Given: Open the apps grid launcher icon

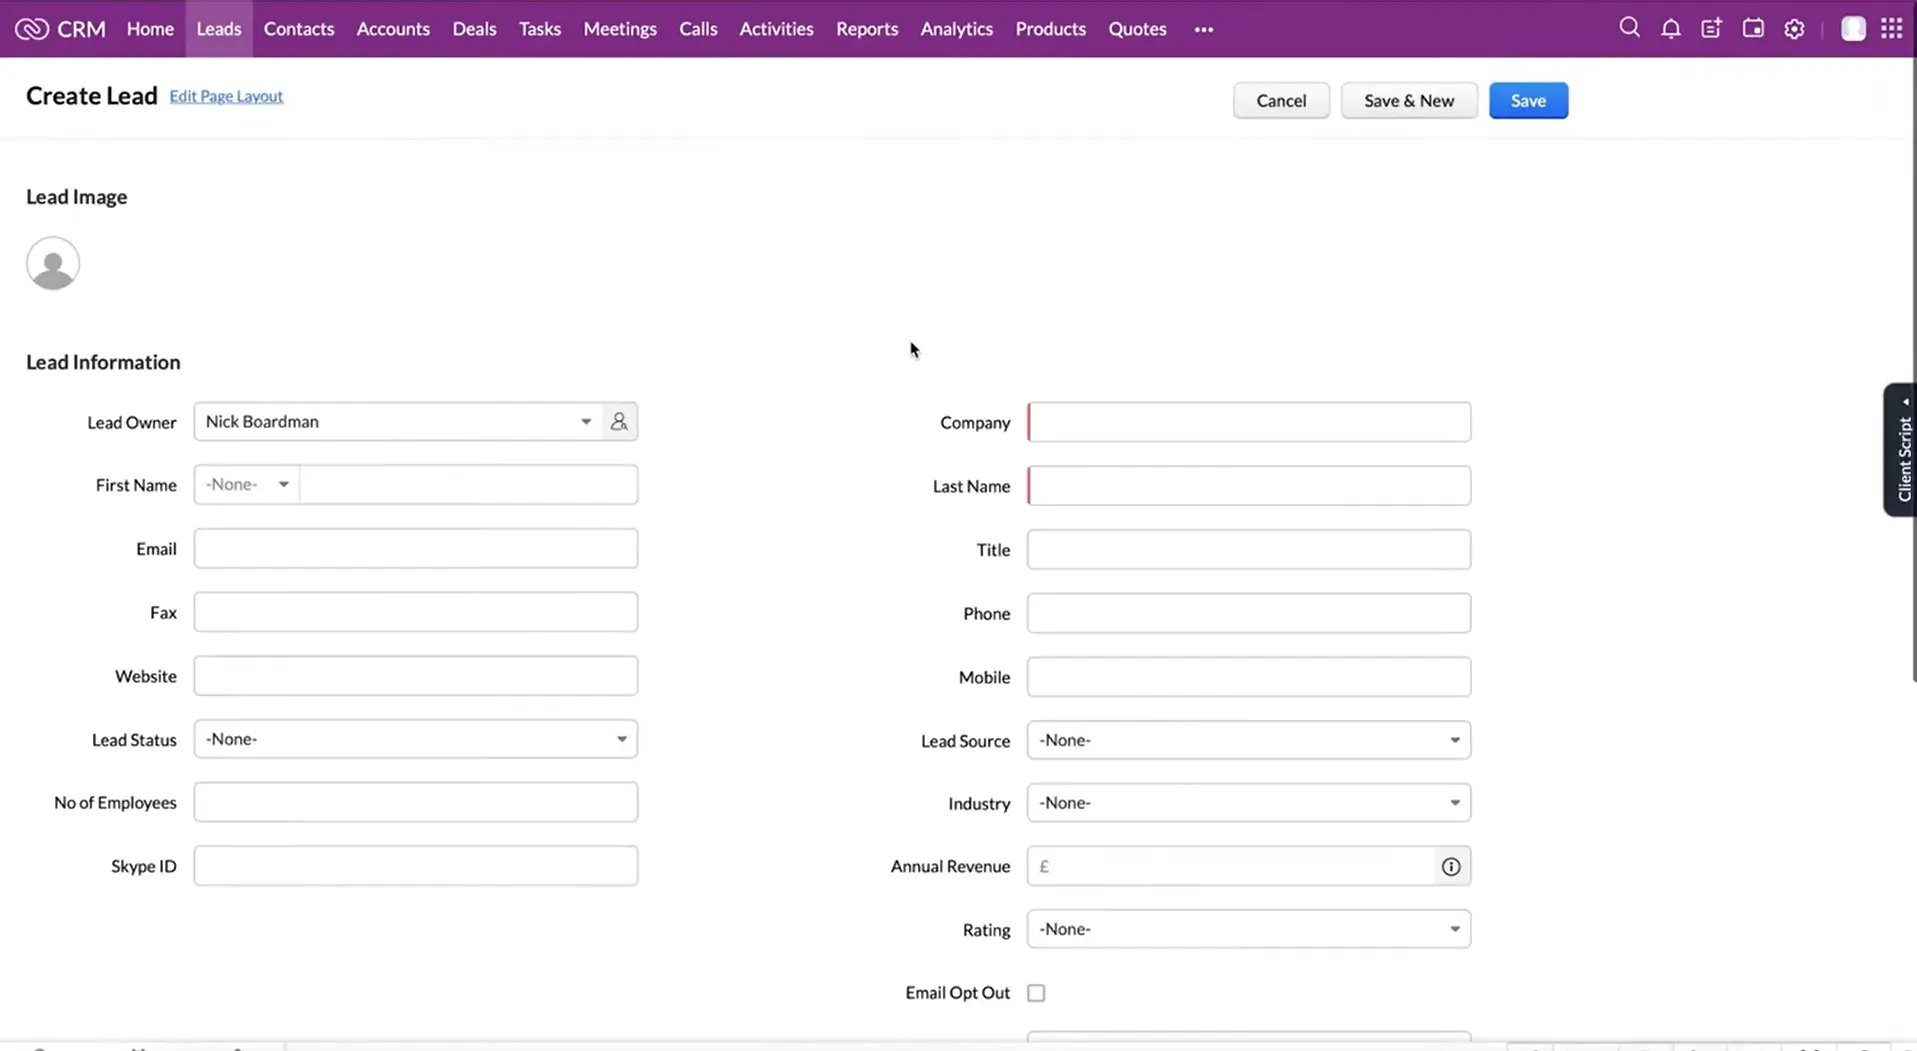Looking at the screenshot, I should 1891,29.
